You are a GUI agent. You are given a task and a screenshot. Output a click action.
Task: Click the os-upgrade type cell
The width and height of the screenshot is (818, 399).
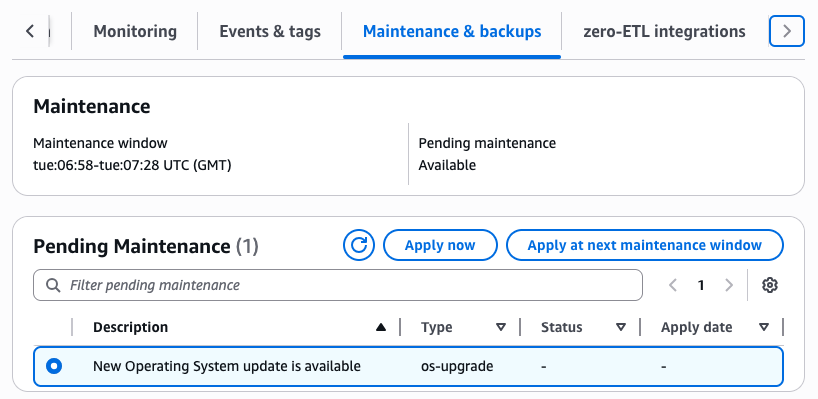tap(457, 366)
